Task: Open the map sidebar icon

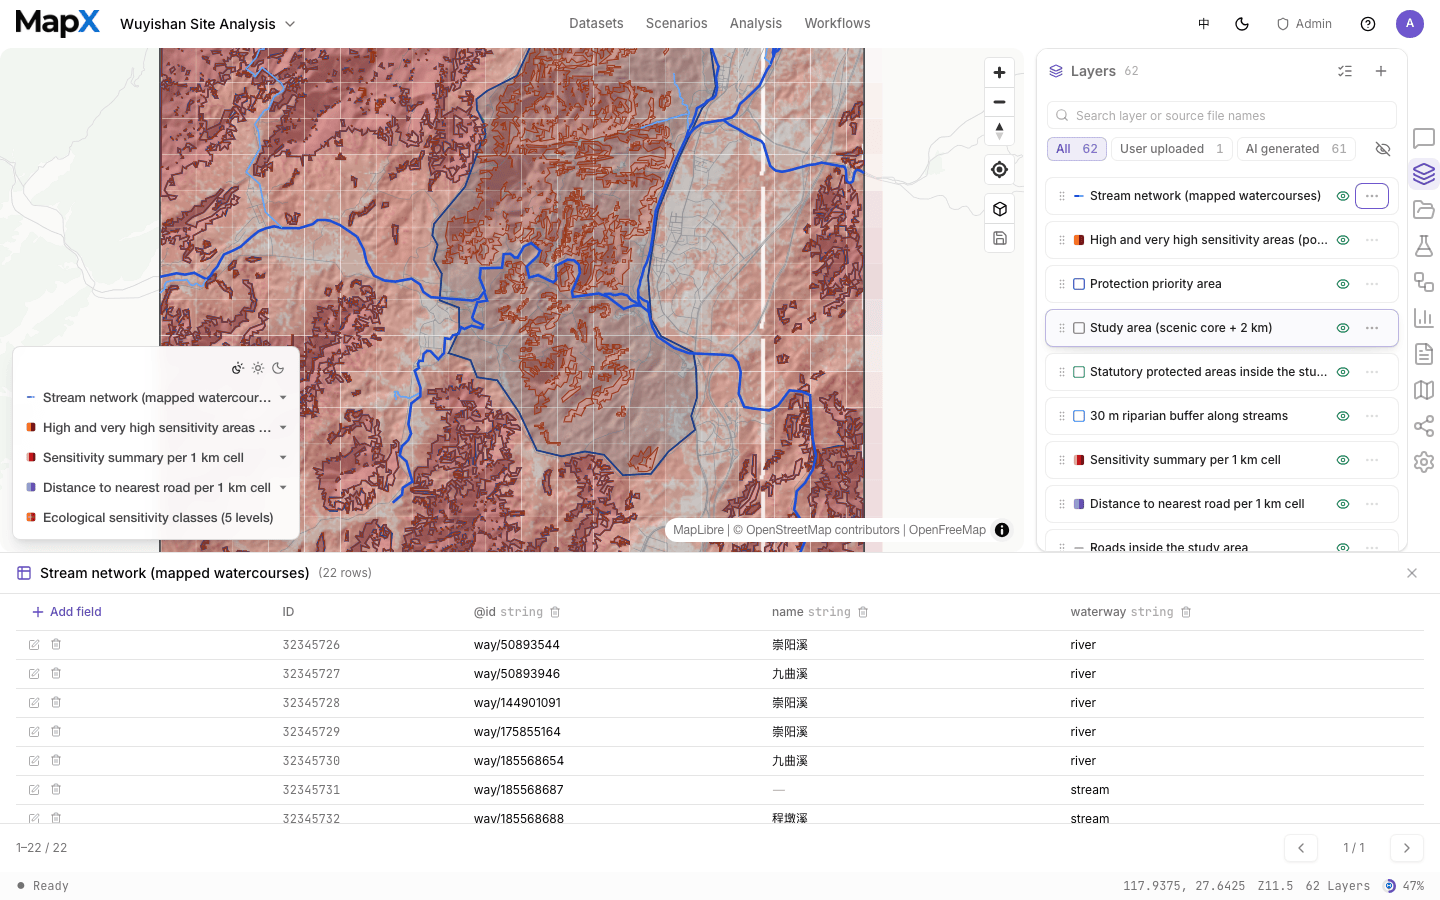Action: 1424,390
